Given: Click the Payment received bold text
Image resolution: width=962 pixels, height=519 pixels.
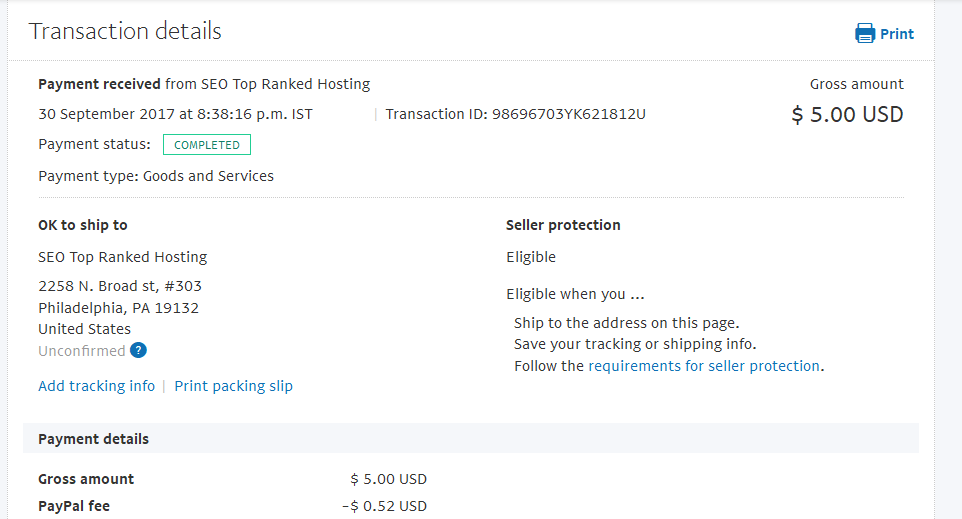Looking at the screenshot, I should pyautogui.click(x=99, y=84).
